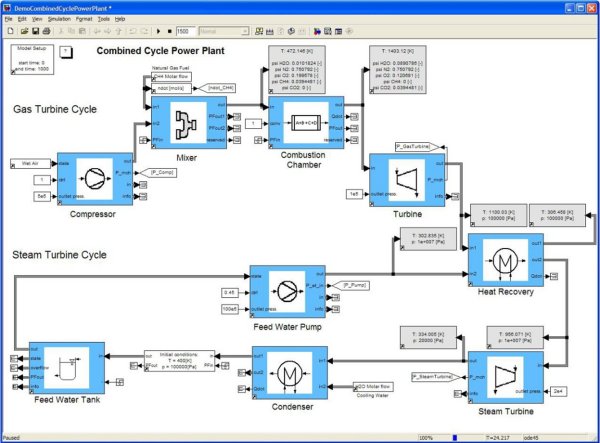600x443 pixels.
Task: Open the View menu
Action: [37, 19]
